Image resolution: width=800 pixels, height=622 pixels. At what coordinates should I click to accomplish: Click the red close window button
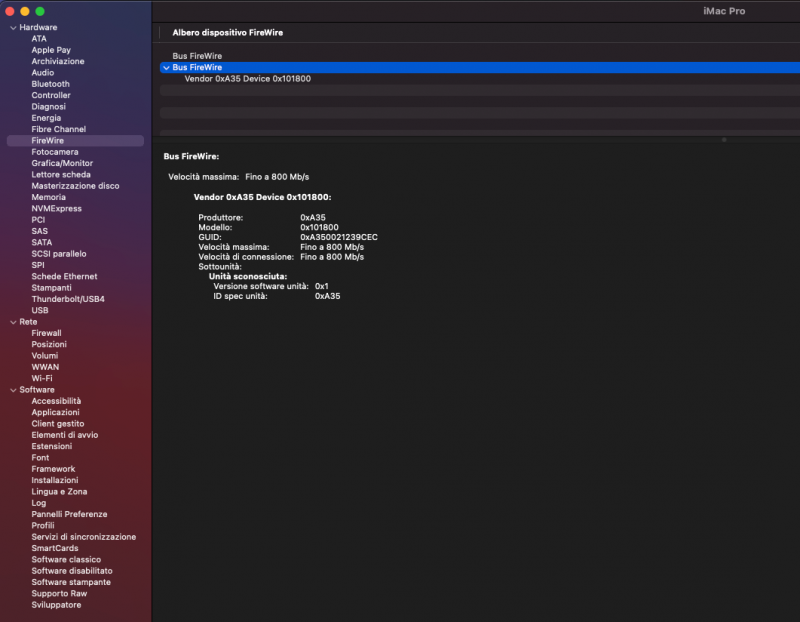[10, 11]
